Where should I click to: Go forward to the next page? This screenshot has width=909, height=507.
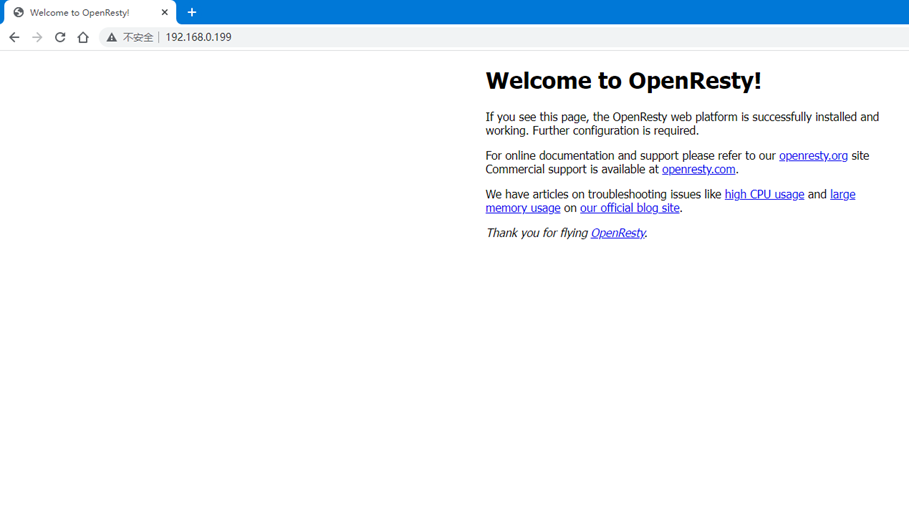pos(37,37)
